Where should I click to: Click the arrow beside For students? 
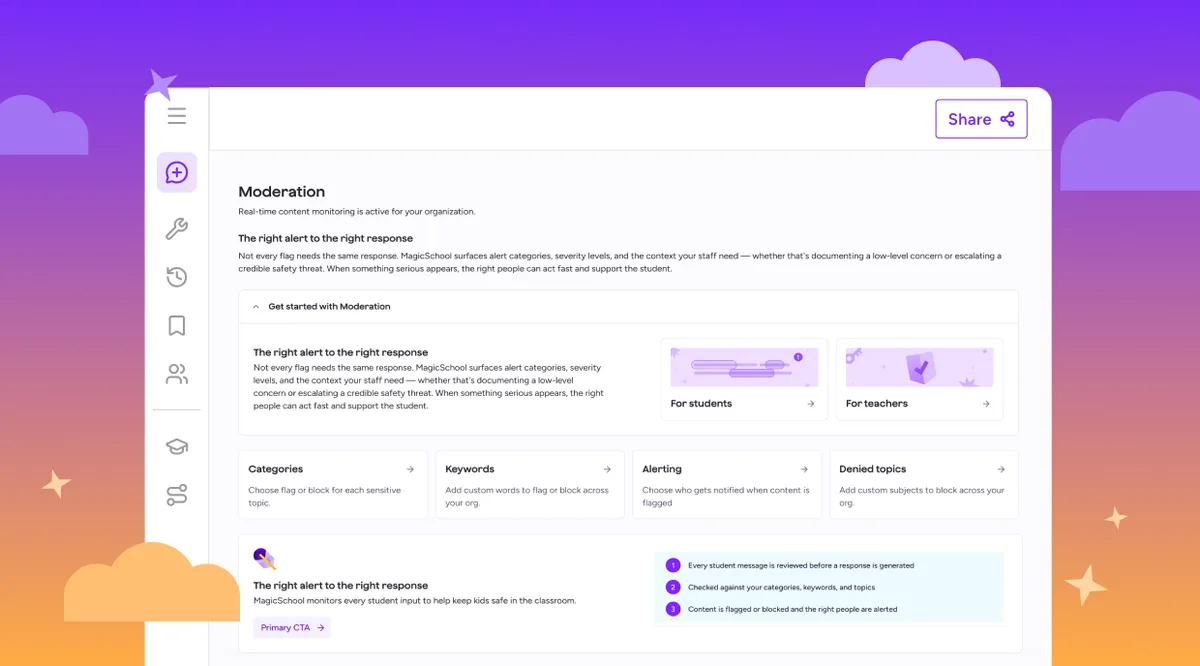[x=810, y=404]
